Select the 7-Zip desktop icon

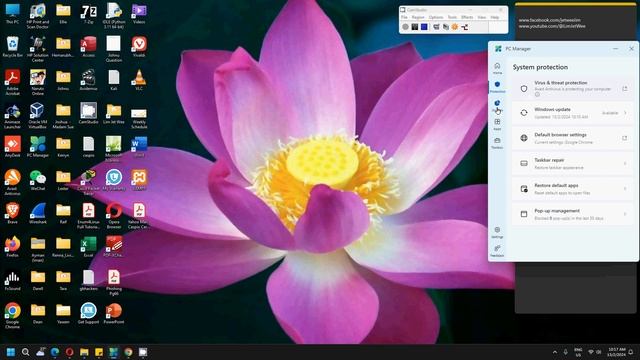tap(89, 14)
